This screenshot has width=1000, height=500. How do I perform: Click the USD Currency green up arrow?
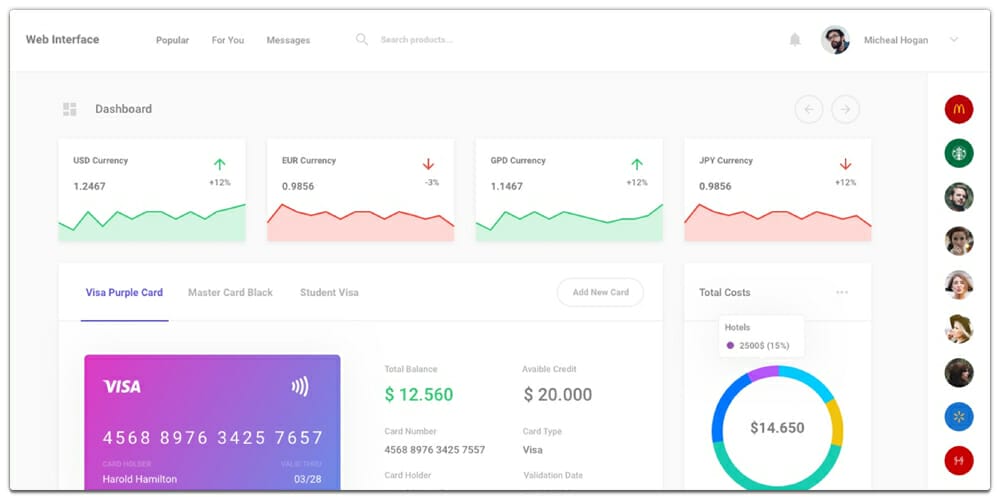click(x=219, y=165)
